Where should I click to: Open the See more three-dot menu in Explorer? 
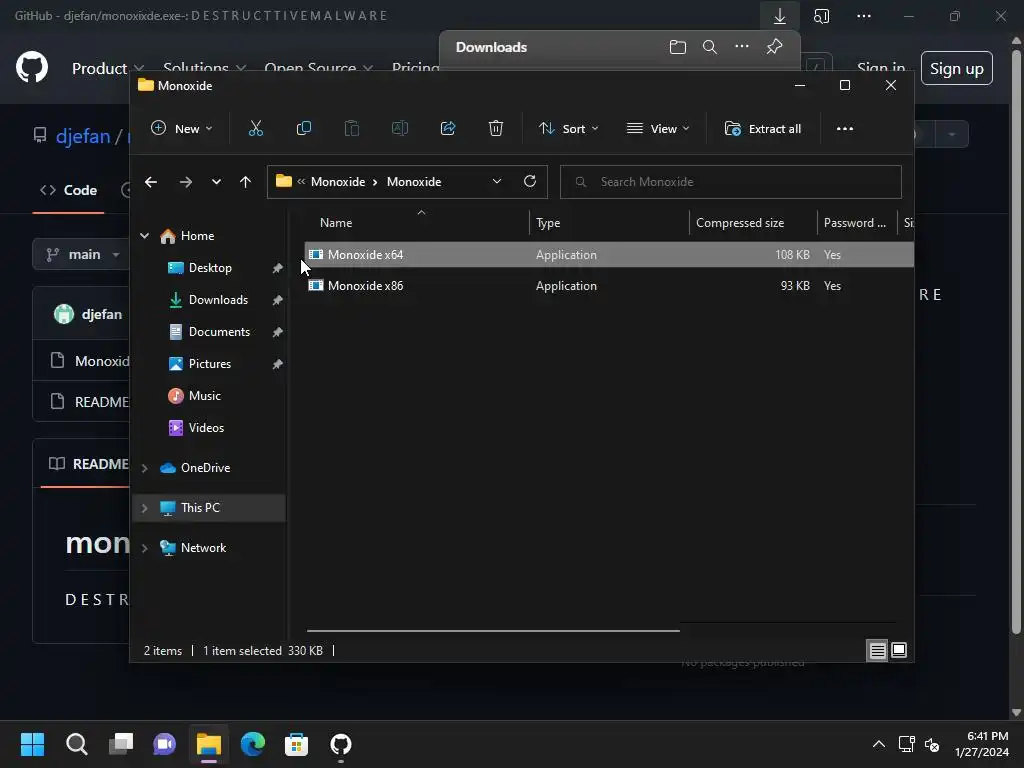[845, 129]
